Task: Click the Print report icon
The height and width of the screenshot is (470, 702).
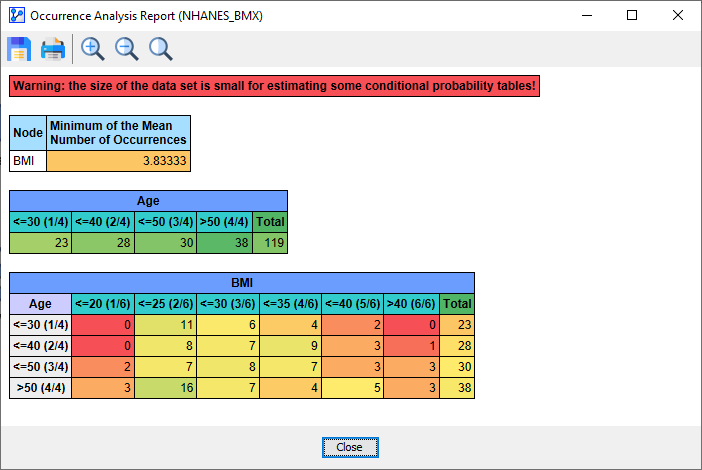Action: pos(53,49)
